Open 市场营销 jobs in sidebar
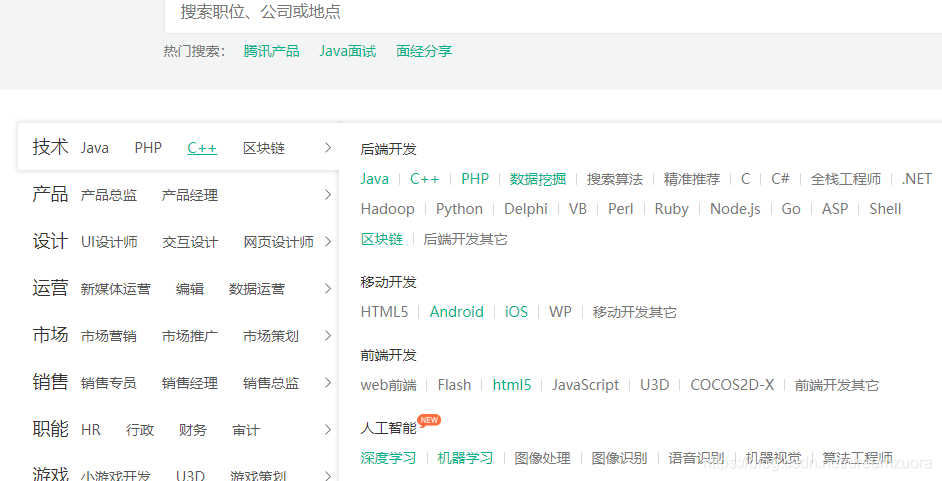Screen dimensions: 942x481 (x=109, y=336)
